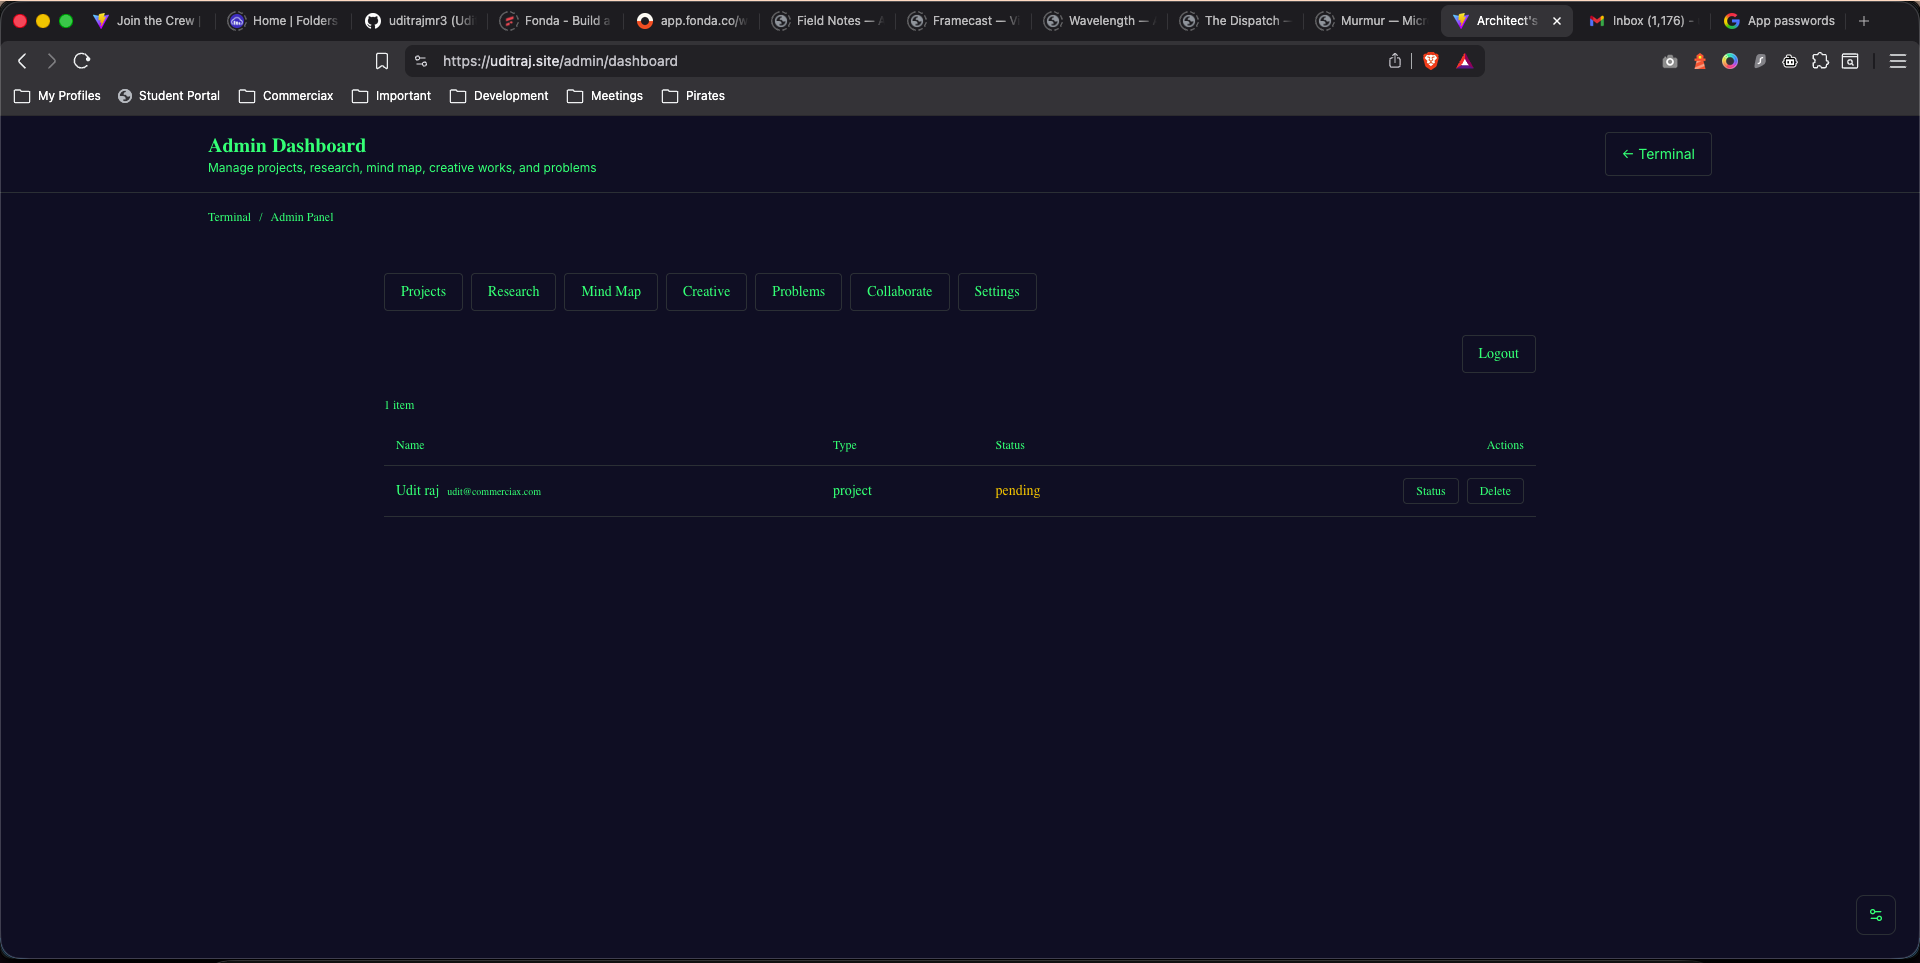Open the Development bookmarks folder
This screenshot has height=963, width=1920.
pos(499,96)
